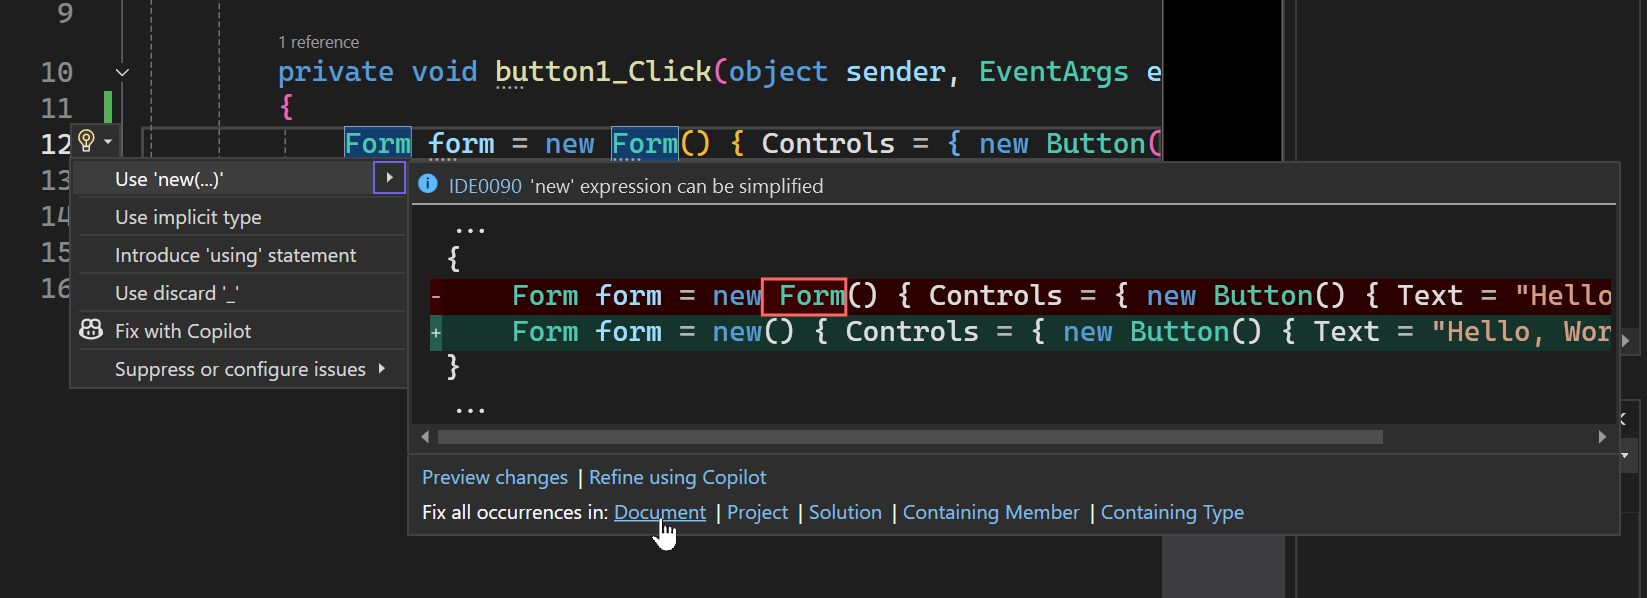Fix all occurrences in Containing Type
The width and height of the screenshot is (1647, 598).
click(1172, 512)
